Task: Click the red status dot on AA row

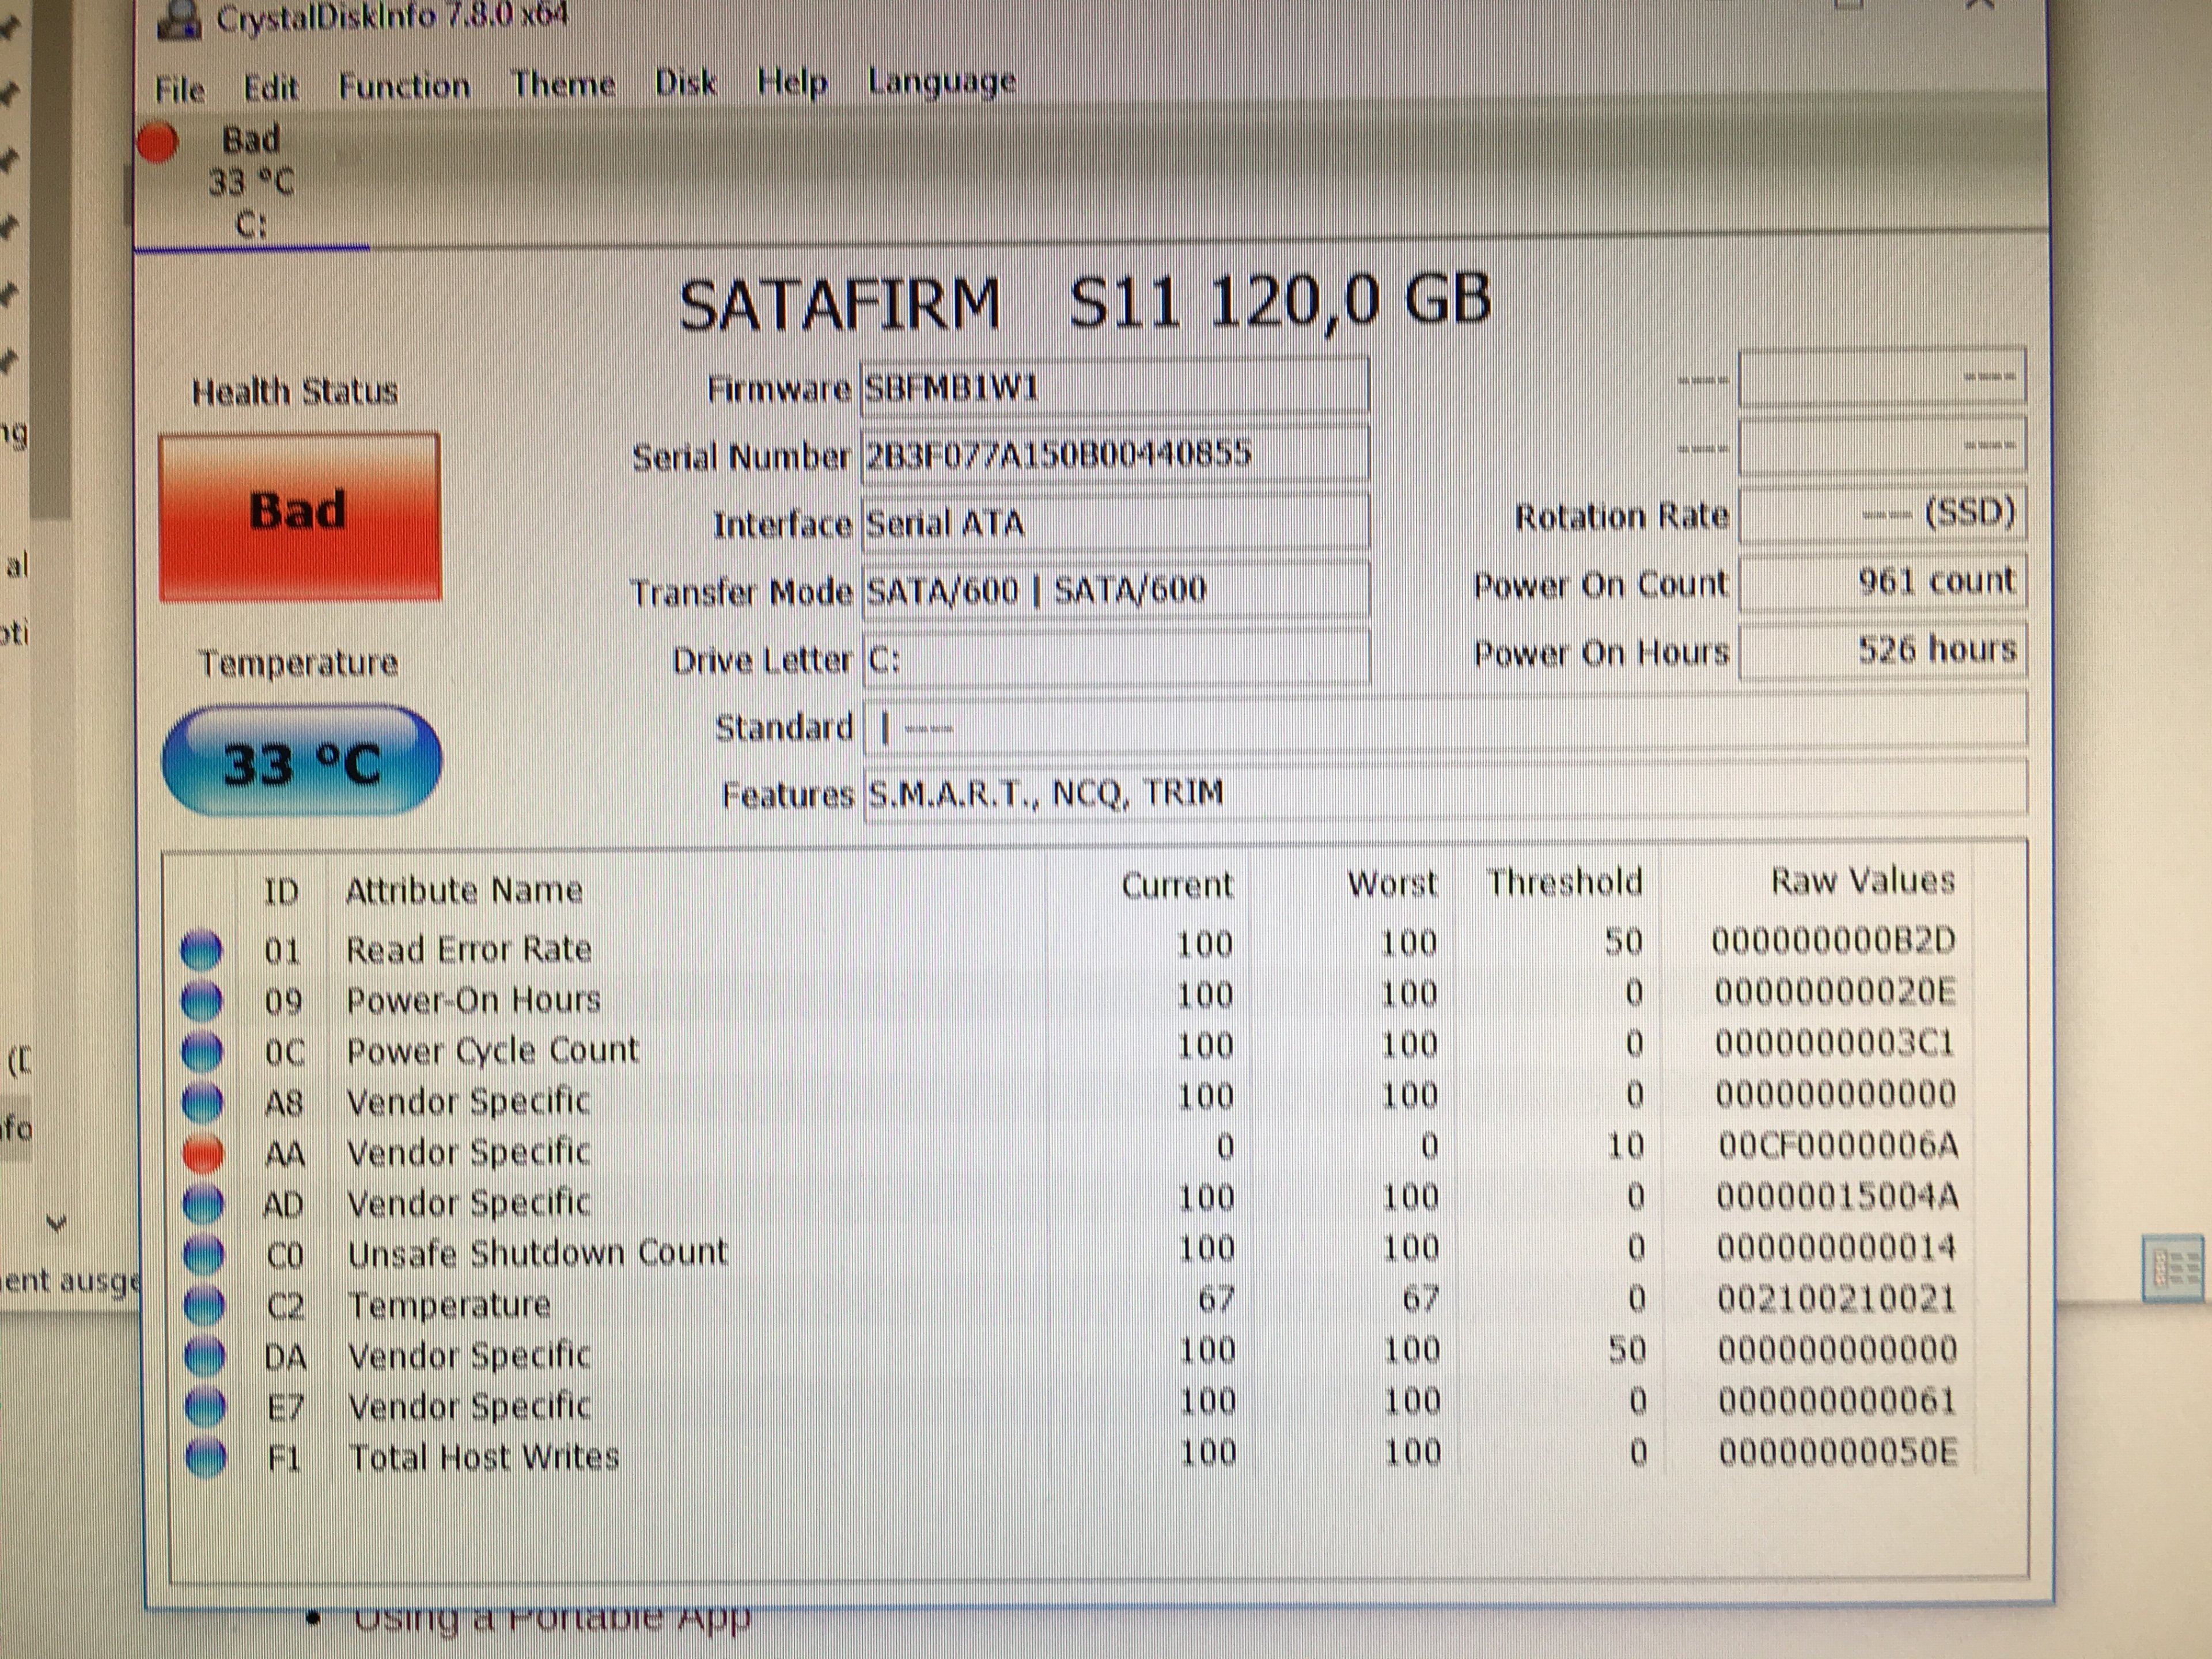Action: pos(204,1153)
